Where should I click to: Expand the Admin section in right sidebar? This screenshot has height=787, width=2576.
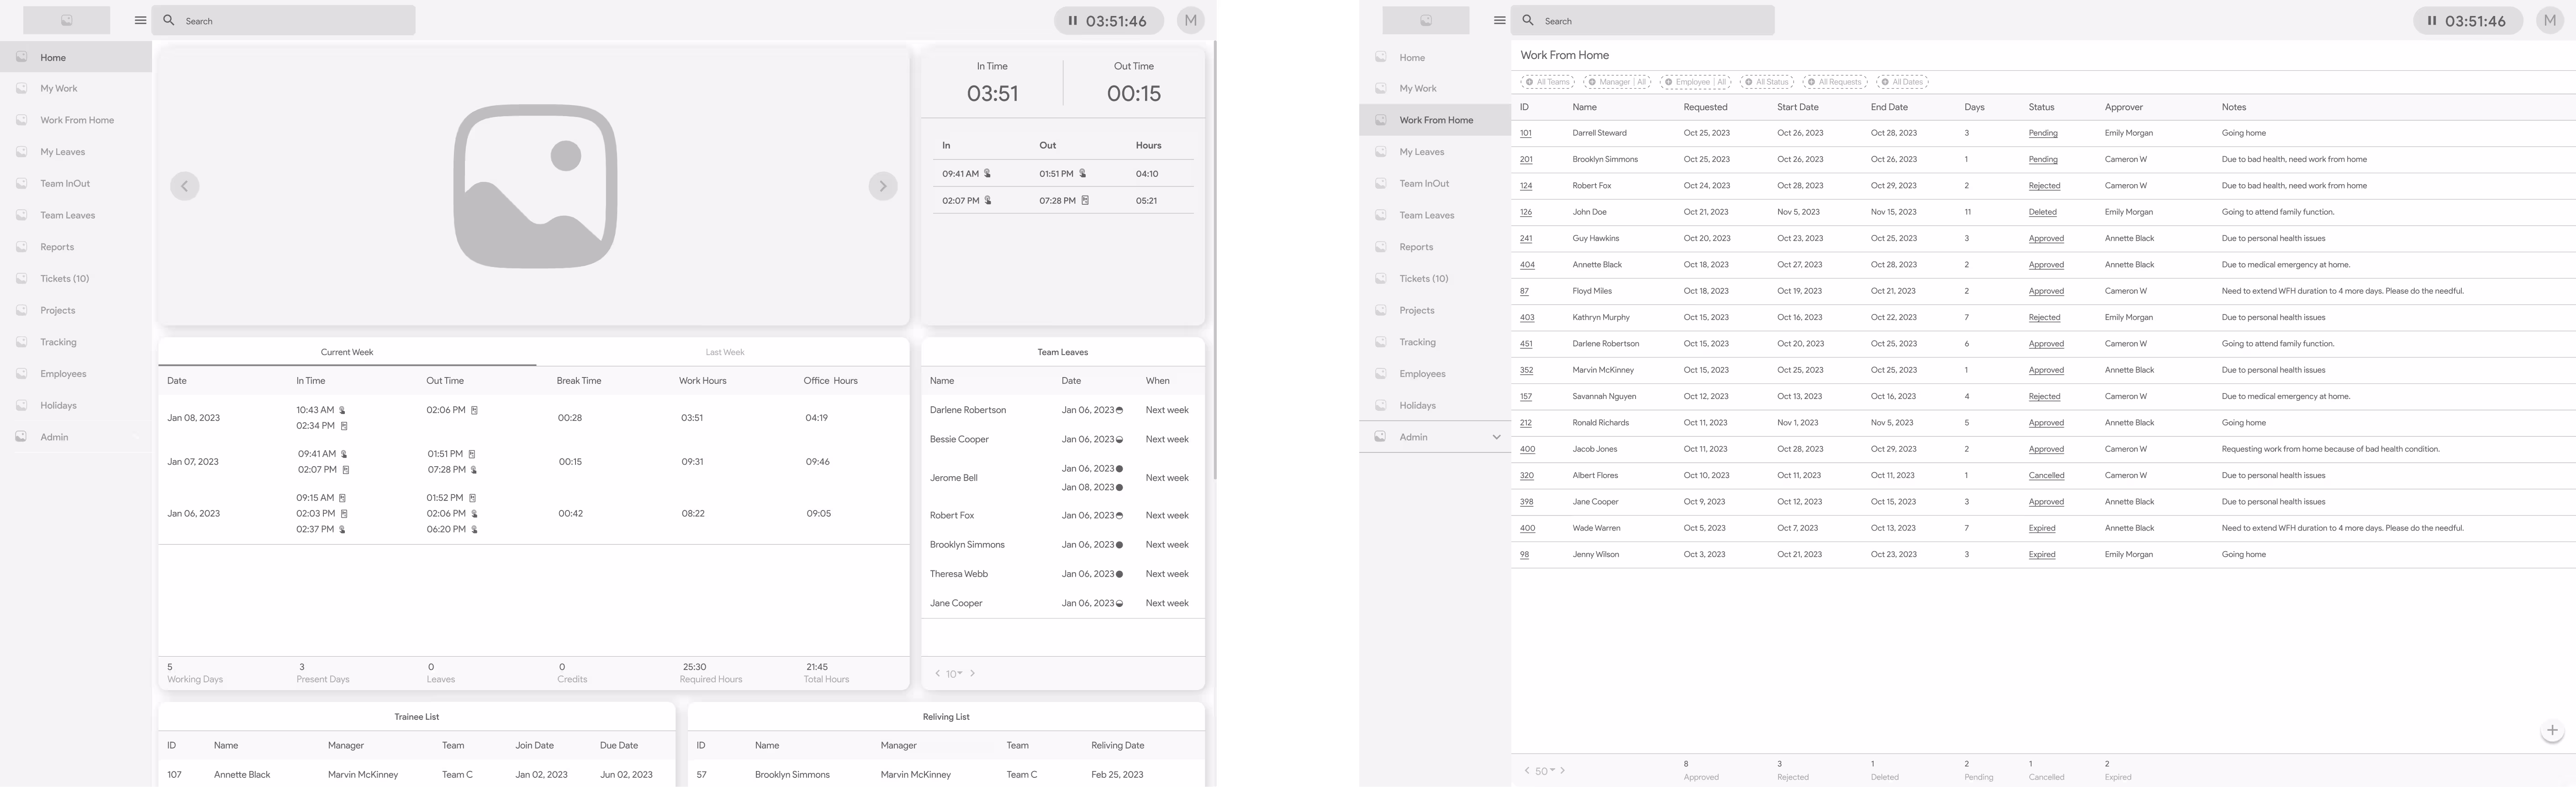click(1496, 437)
